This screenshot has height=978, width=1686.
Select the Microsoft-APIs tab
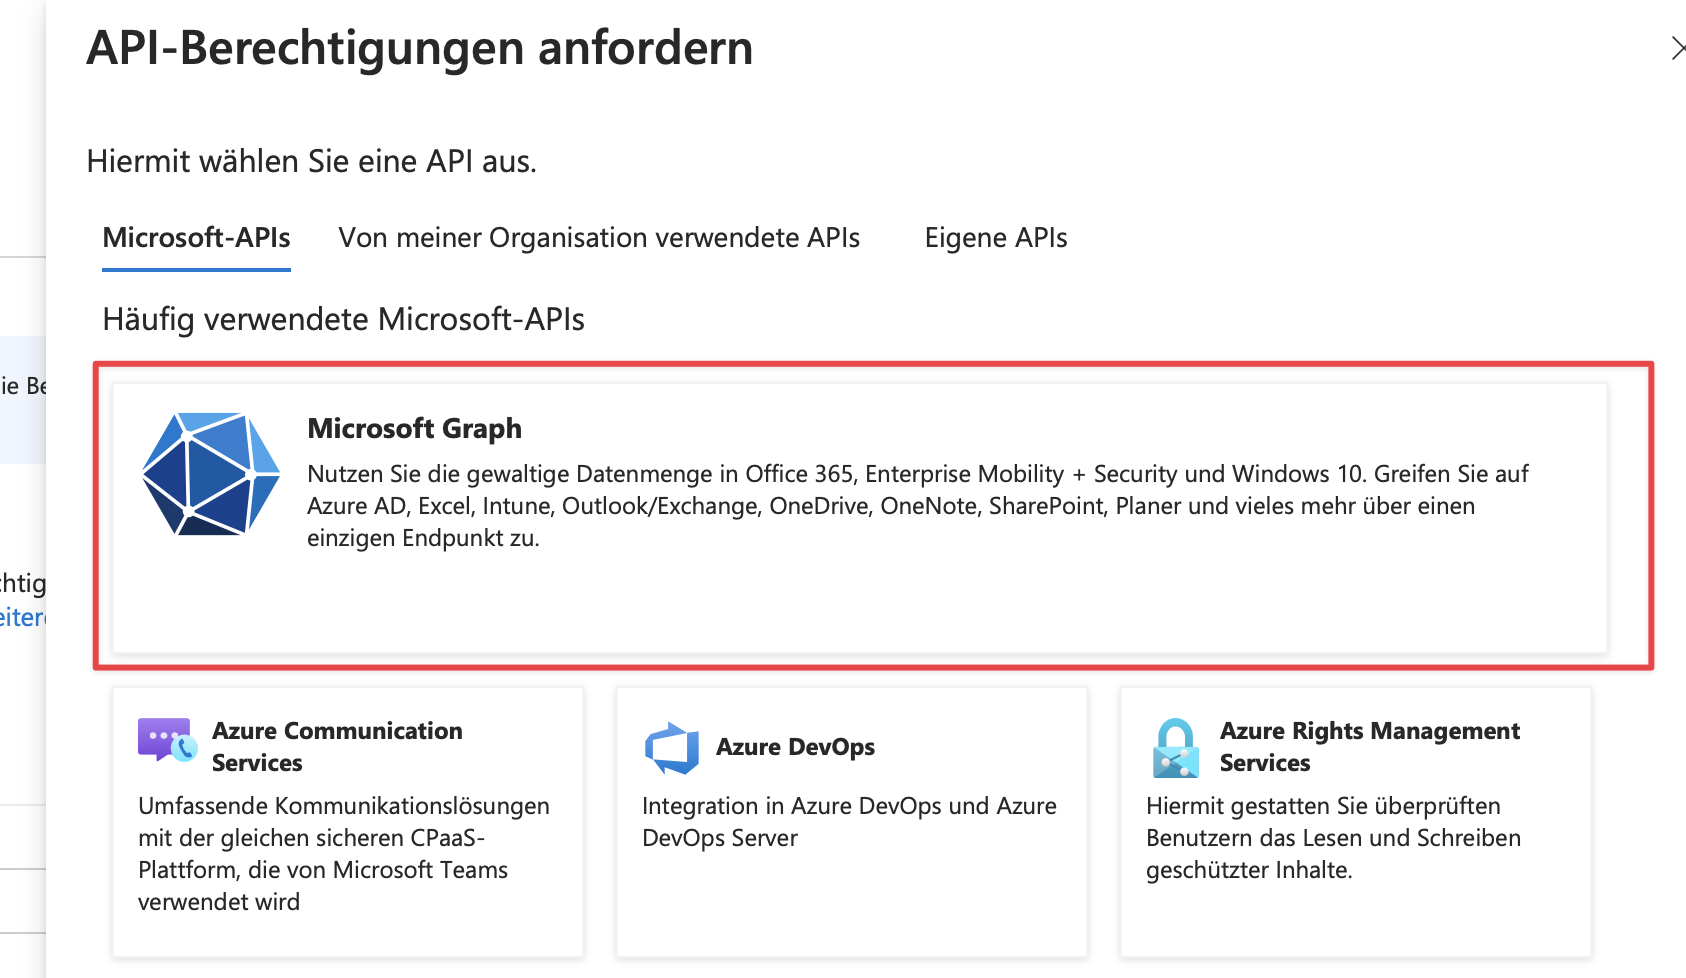point(196,238)
